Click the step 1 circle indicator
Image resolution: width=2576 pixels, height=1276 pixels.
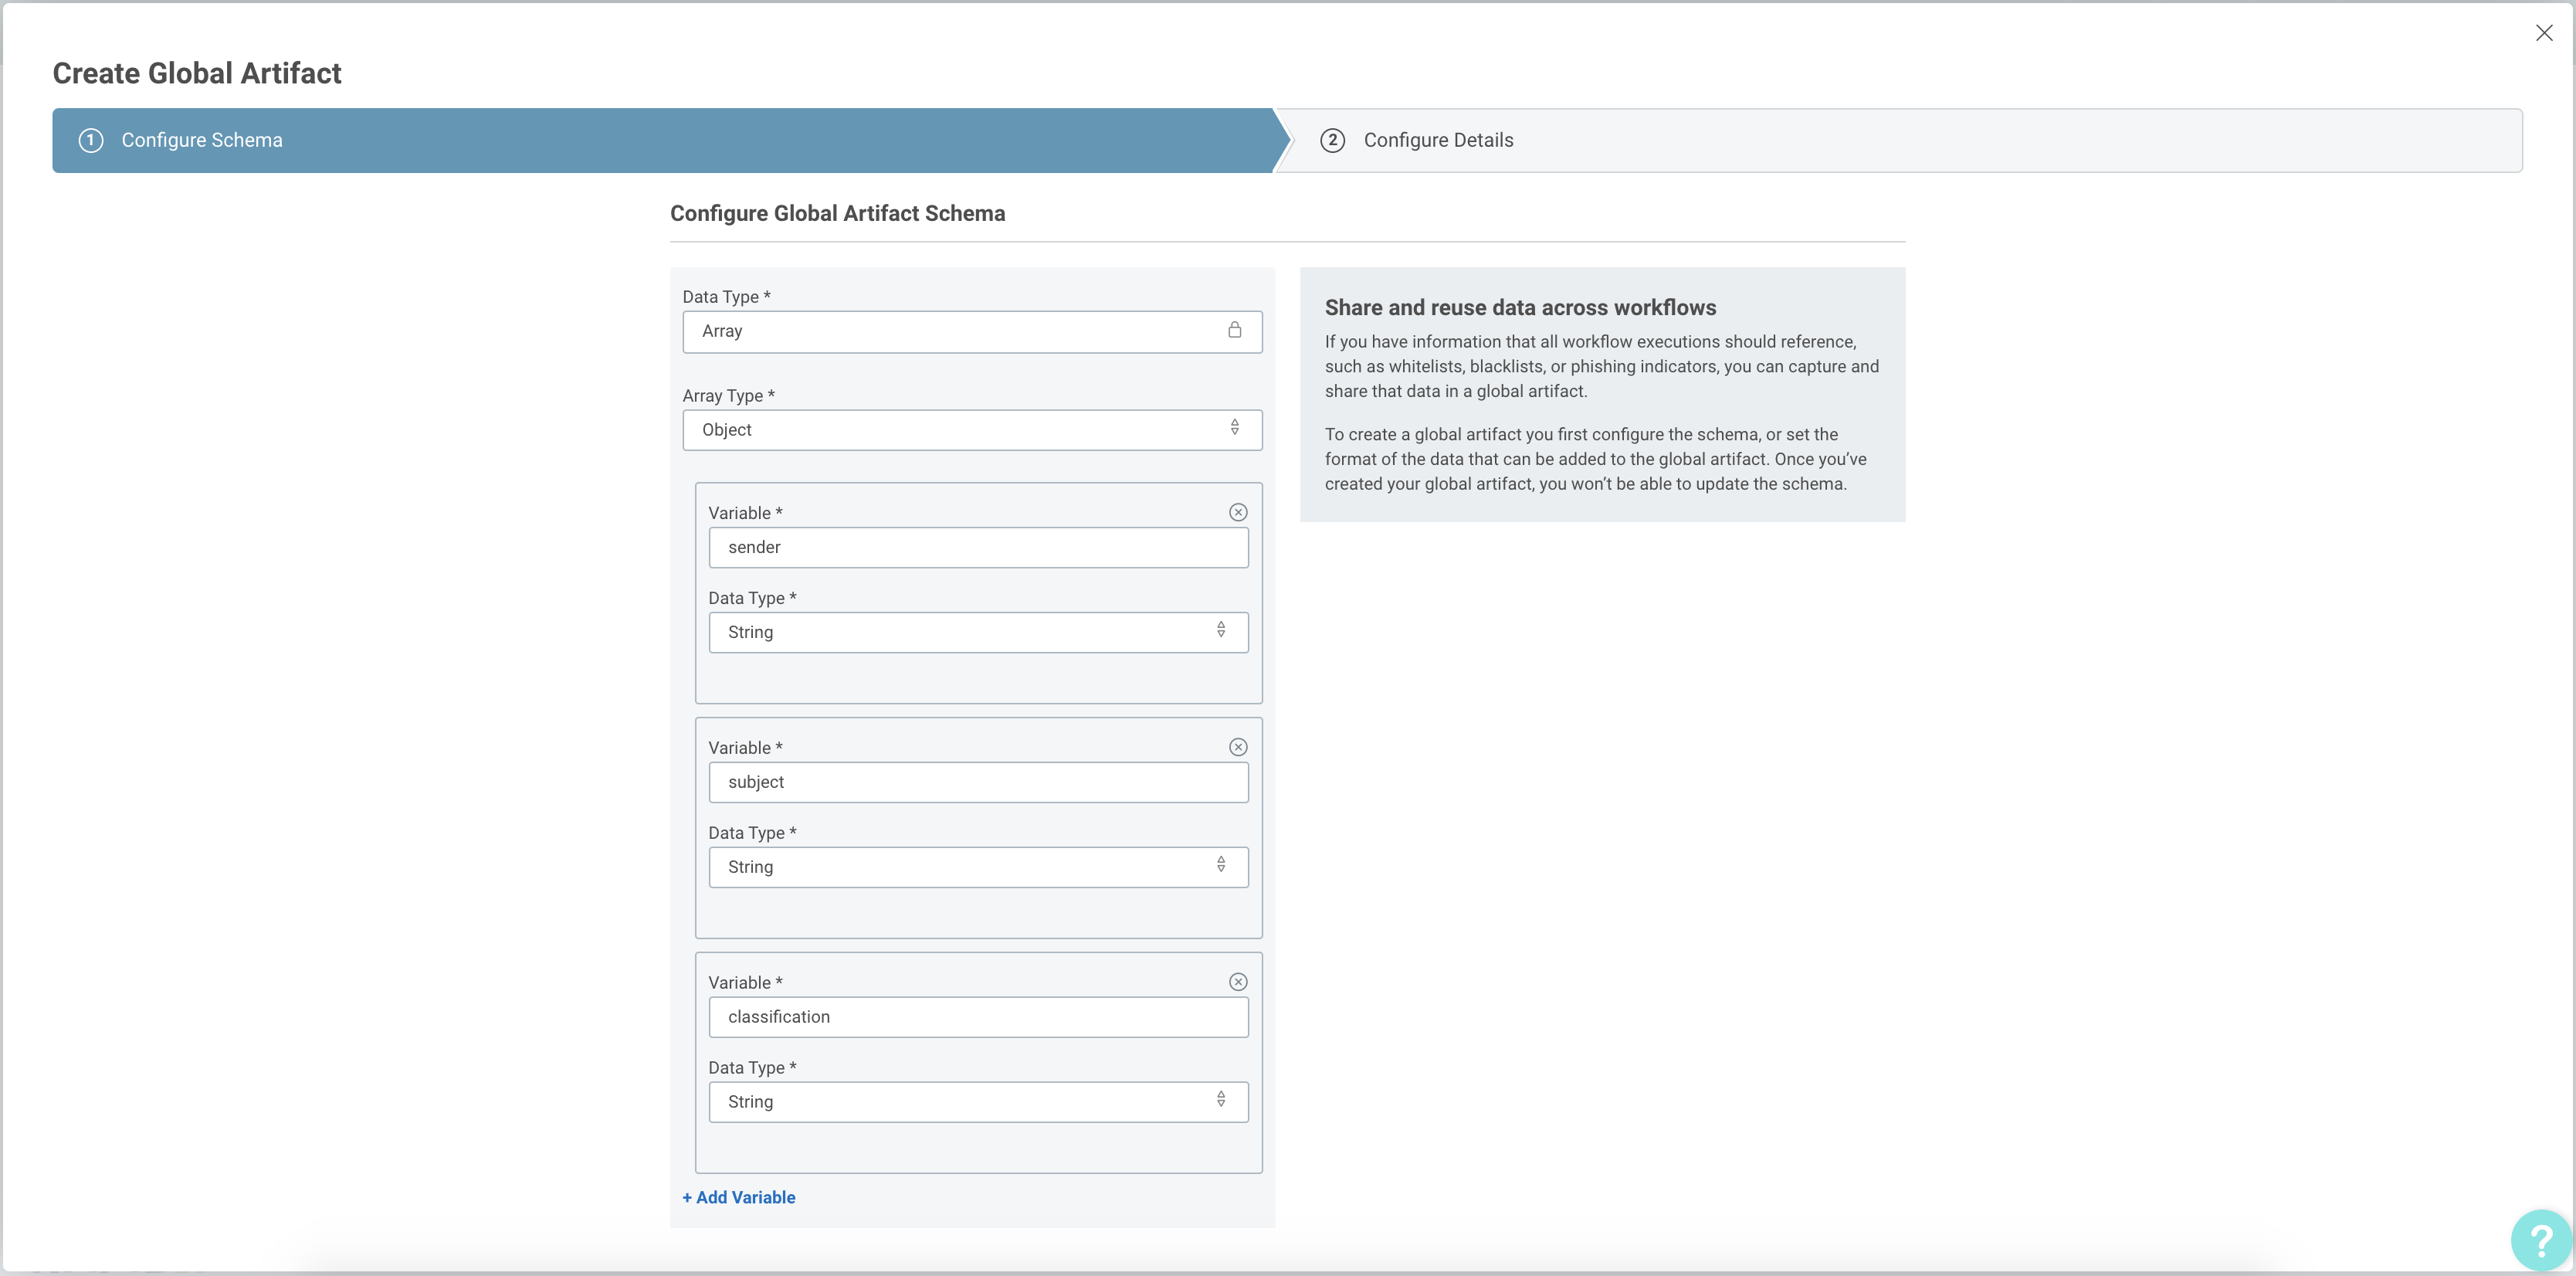[91, 140]
